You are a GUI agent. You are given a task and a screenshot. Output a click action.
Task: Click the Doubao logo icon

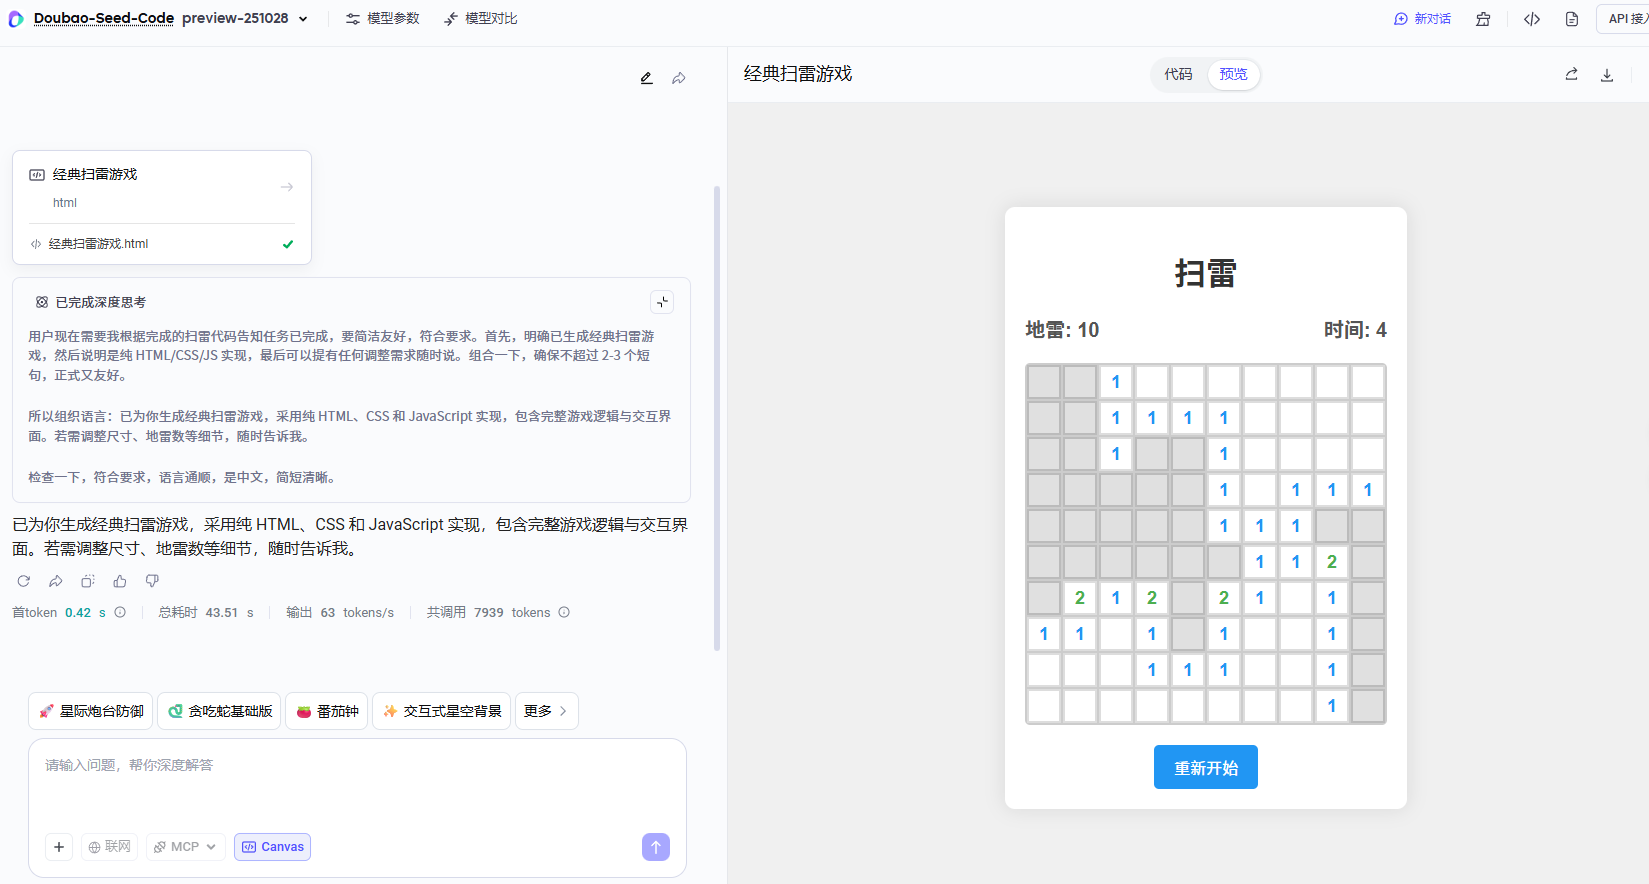[16, 19]
